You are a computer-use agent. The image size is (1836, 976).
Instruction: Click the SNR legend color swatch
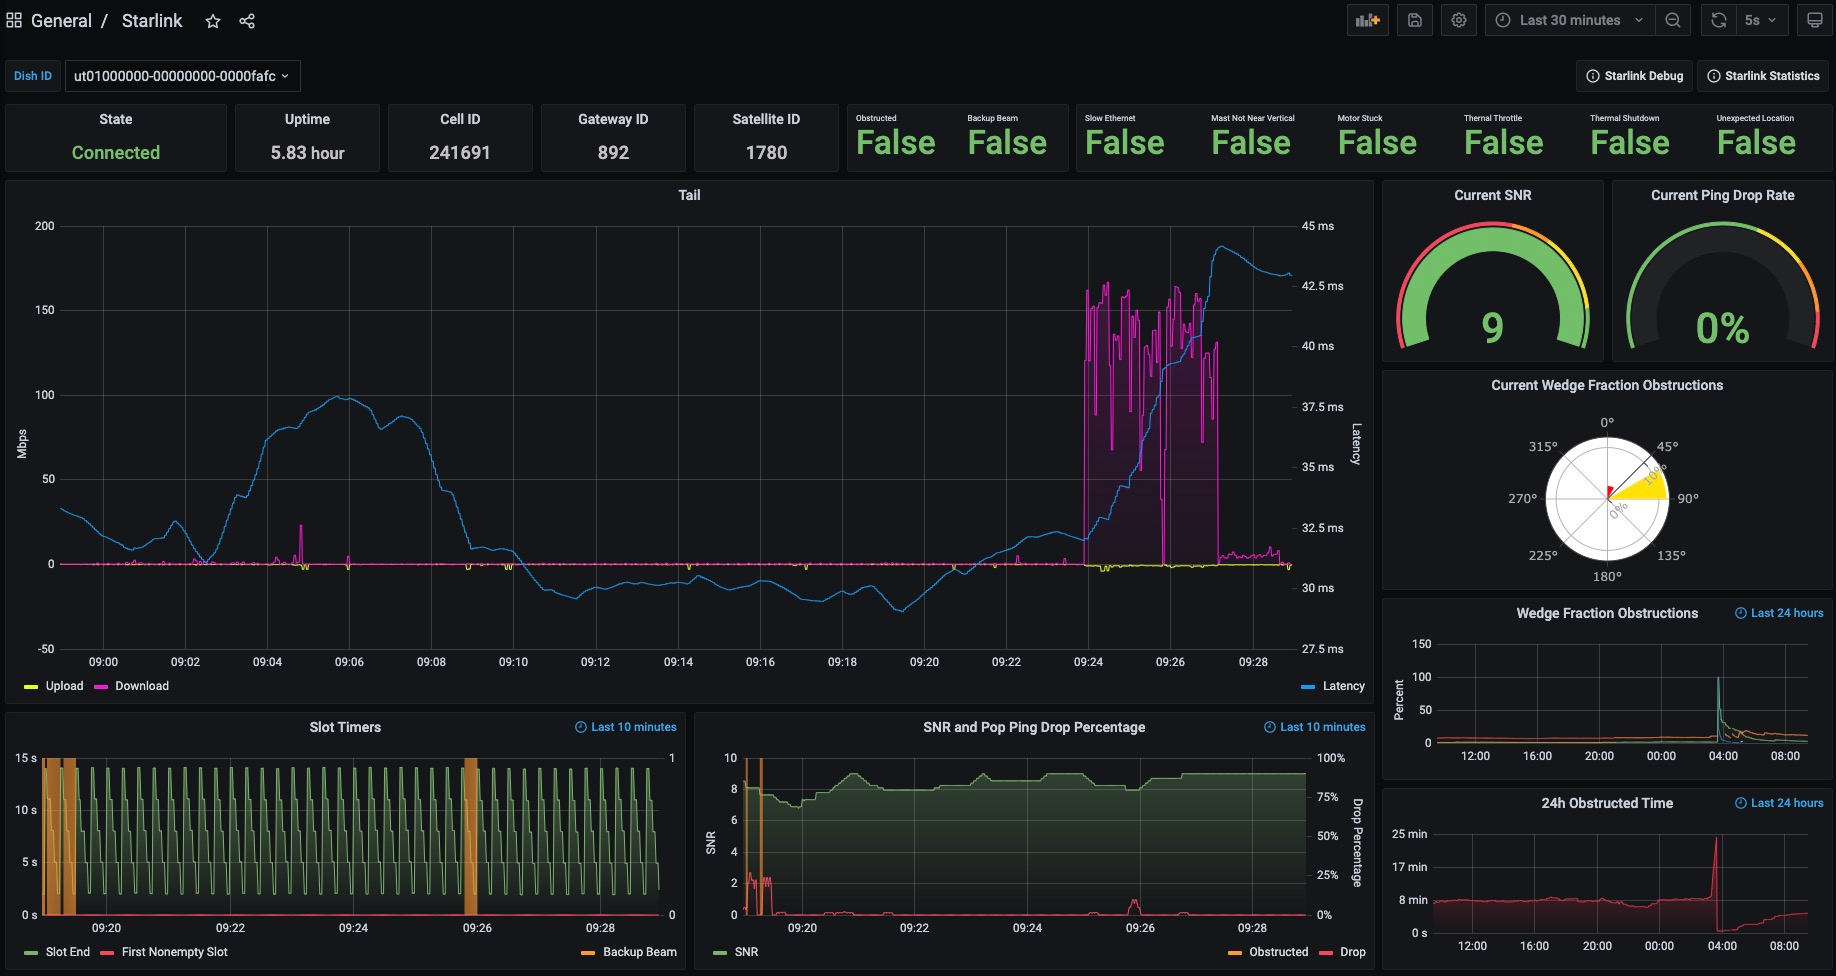(720, 953)
